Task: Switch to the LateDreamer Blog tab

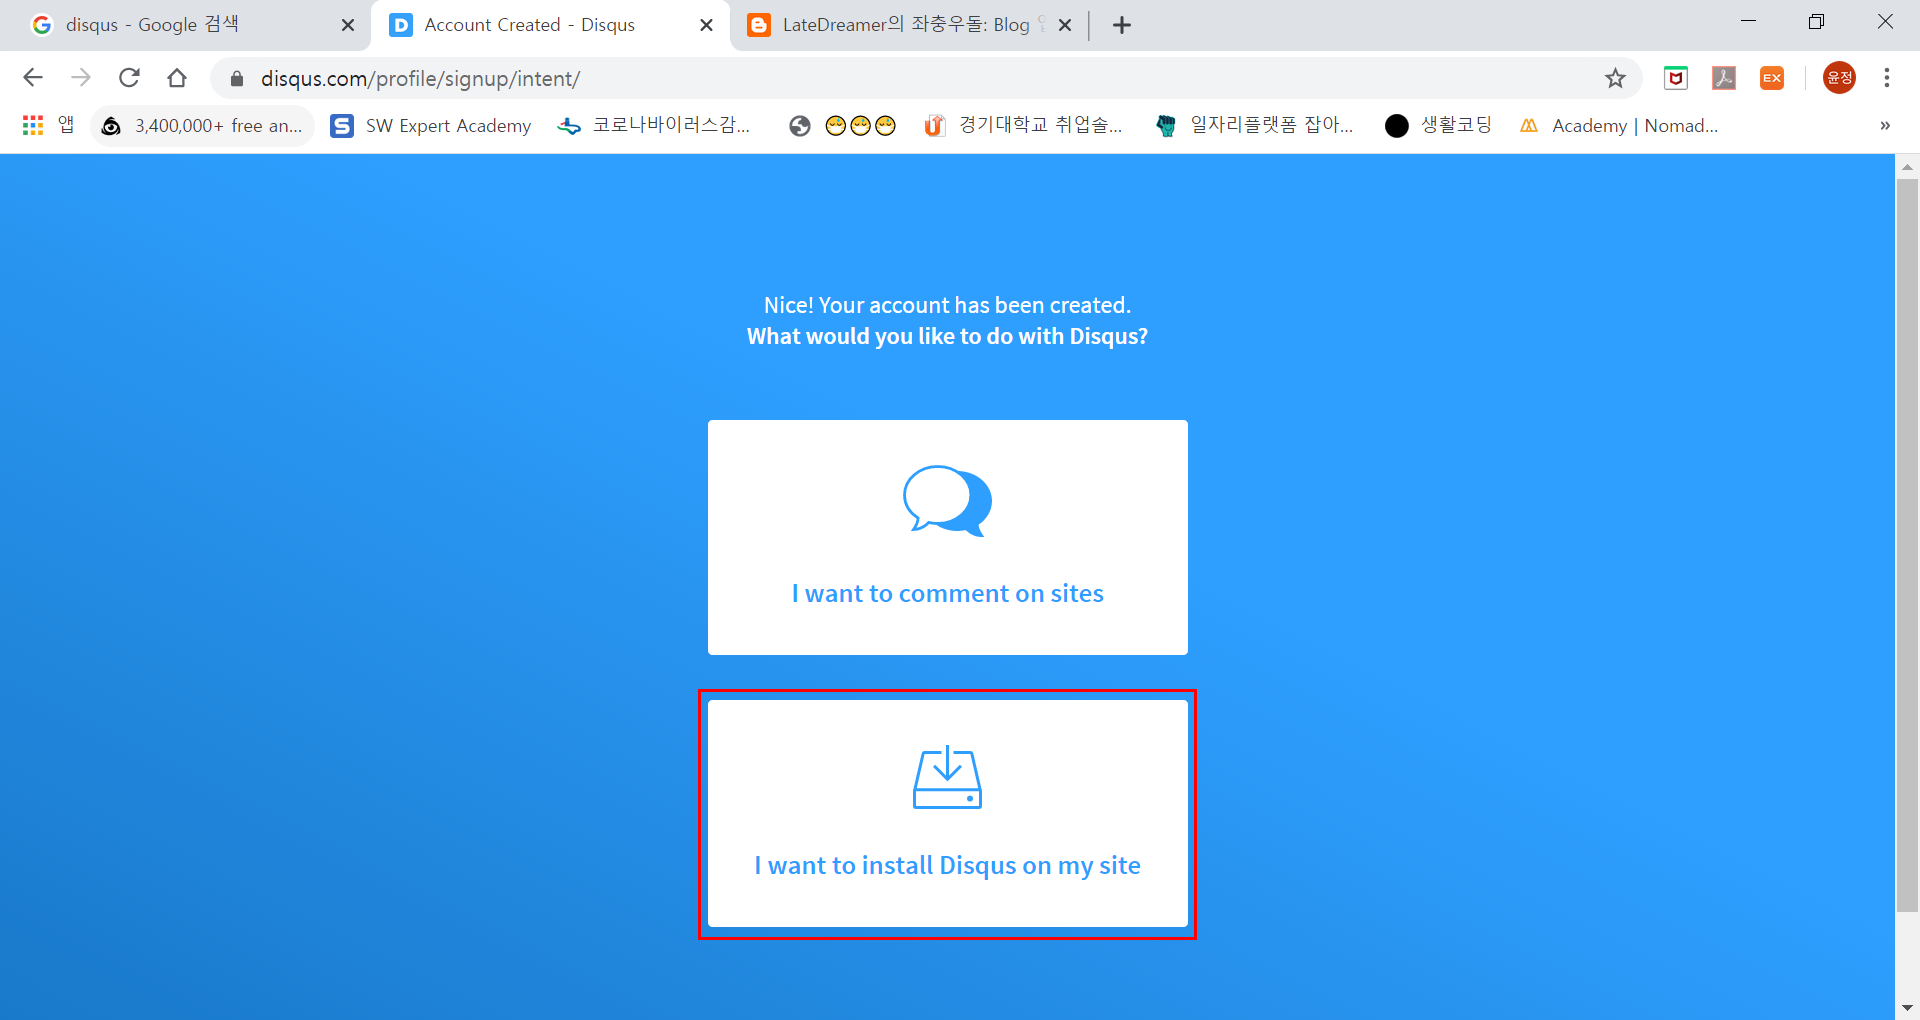Action: point(908,25)
